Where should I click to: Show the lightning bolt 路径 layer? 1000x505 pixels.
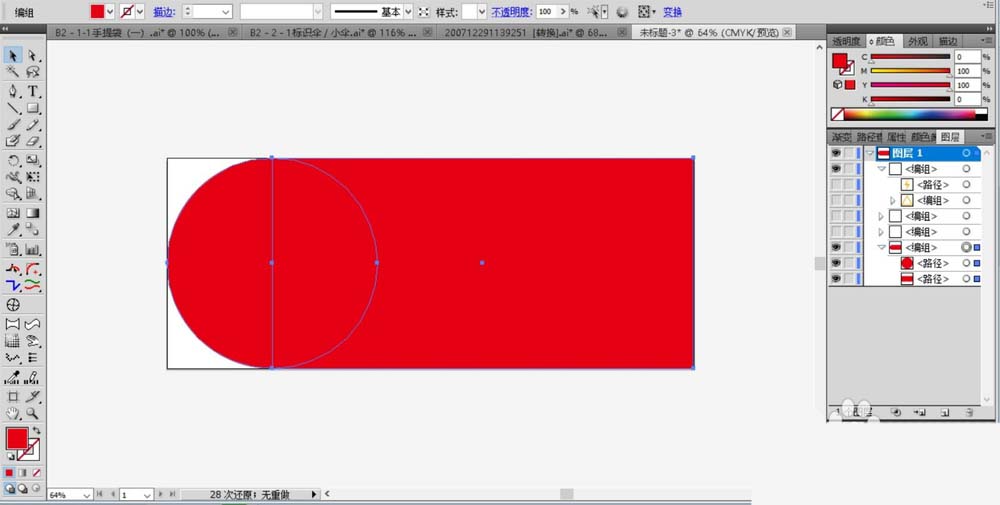(835, 184)
